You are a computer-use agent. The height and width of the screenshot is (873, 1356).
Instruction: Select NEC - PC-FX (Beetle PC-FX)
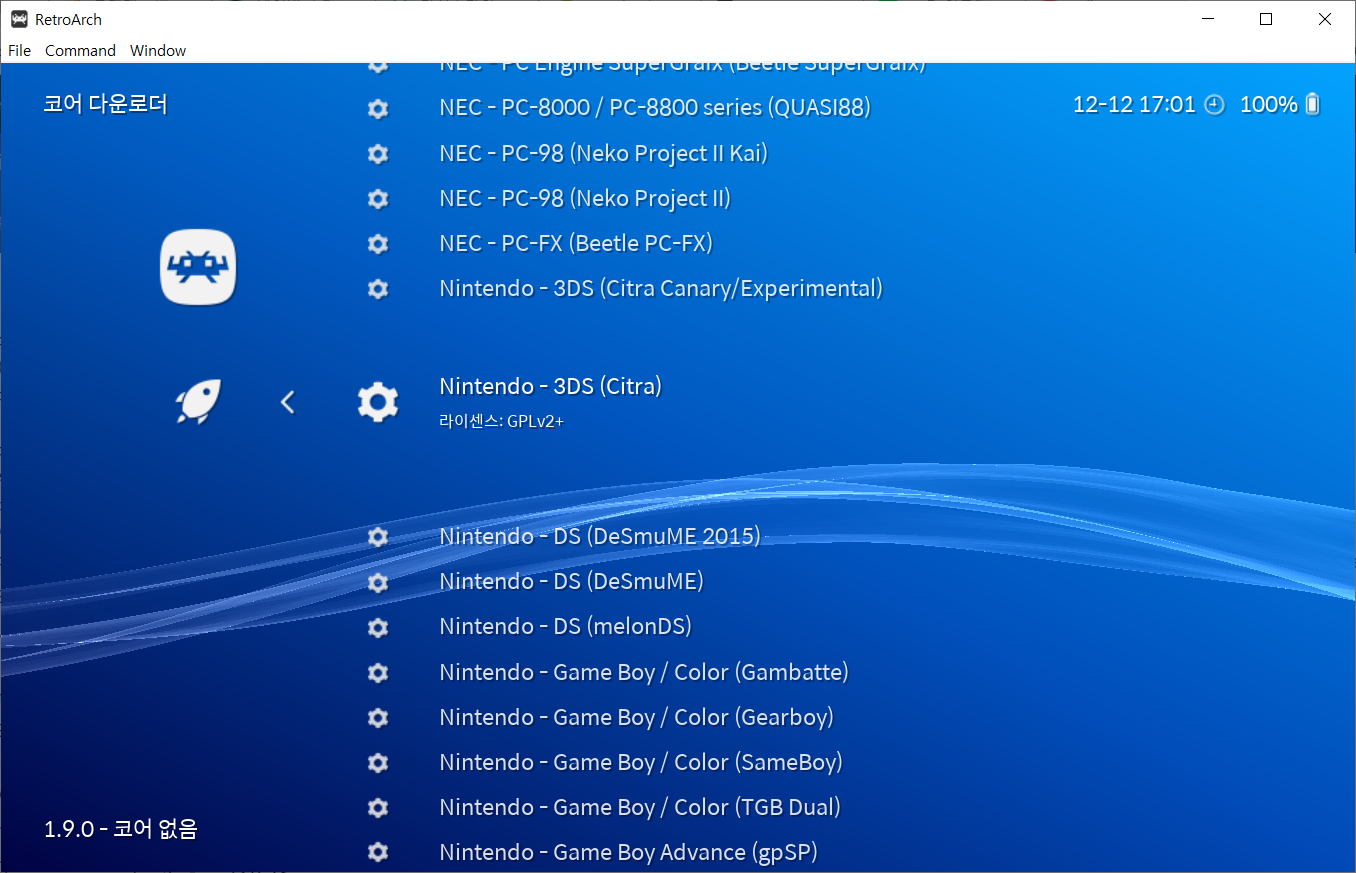(576, 243)
